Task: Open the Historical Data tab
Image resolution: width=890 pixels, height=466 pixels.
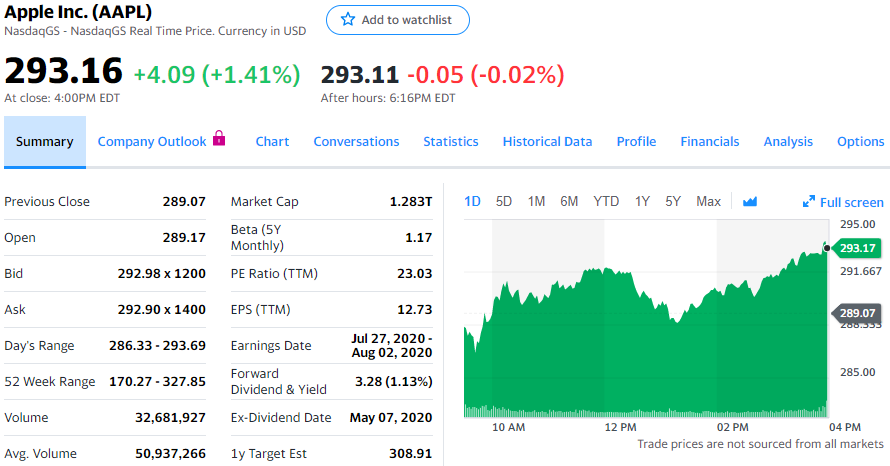Action: pyautogui.click(x=547, y=142)
